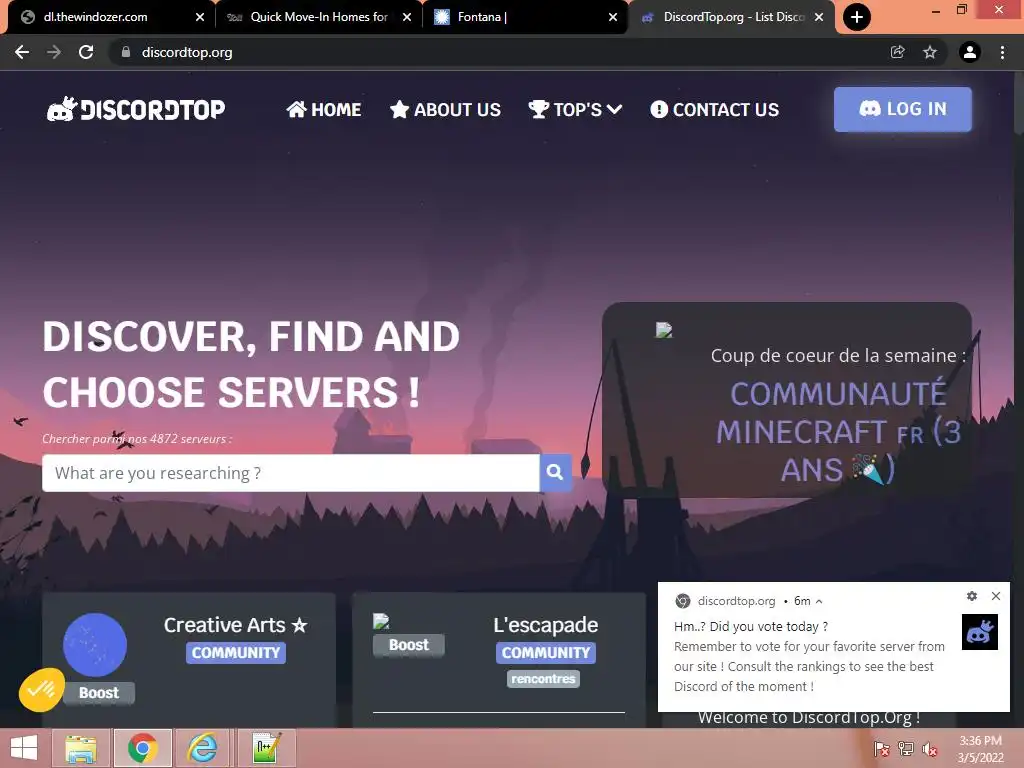Click the Boost badge under Creative Arts avatar
This screenshot has width=1024, height=768.
pyautogui.click(x=99, y=693)
